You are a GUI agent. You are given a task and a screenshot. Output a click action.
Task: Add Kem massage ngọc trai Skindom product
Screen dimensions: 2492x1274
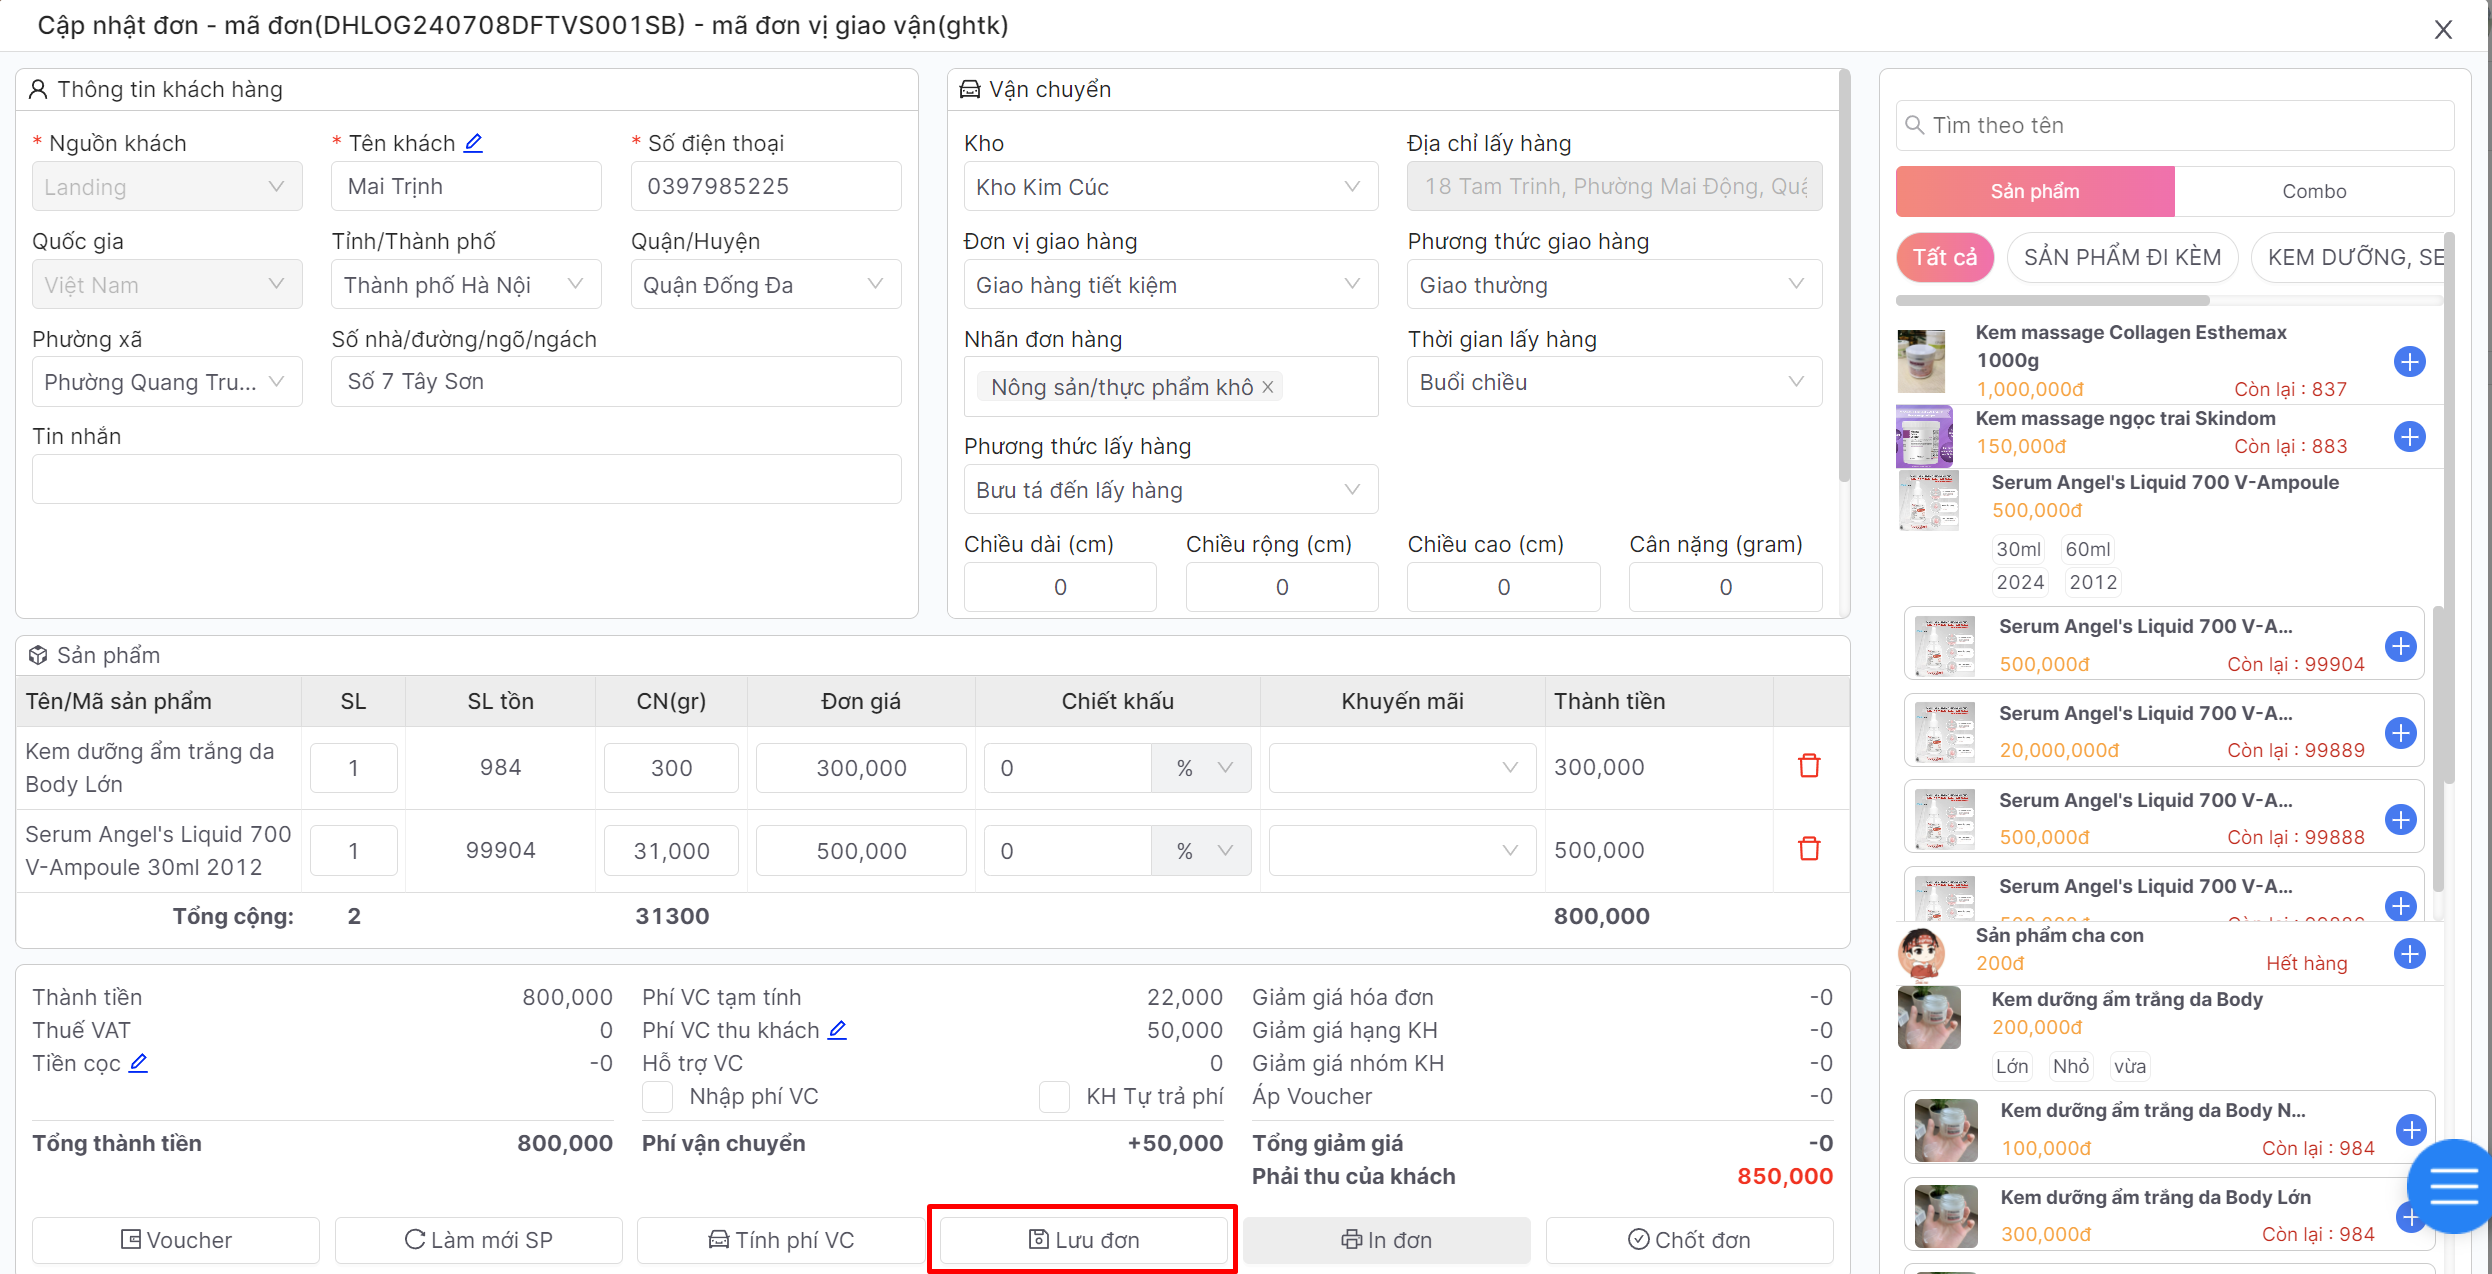2409,437
